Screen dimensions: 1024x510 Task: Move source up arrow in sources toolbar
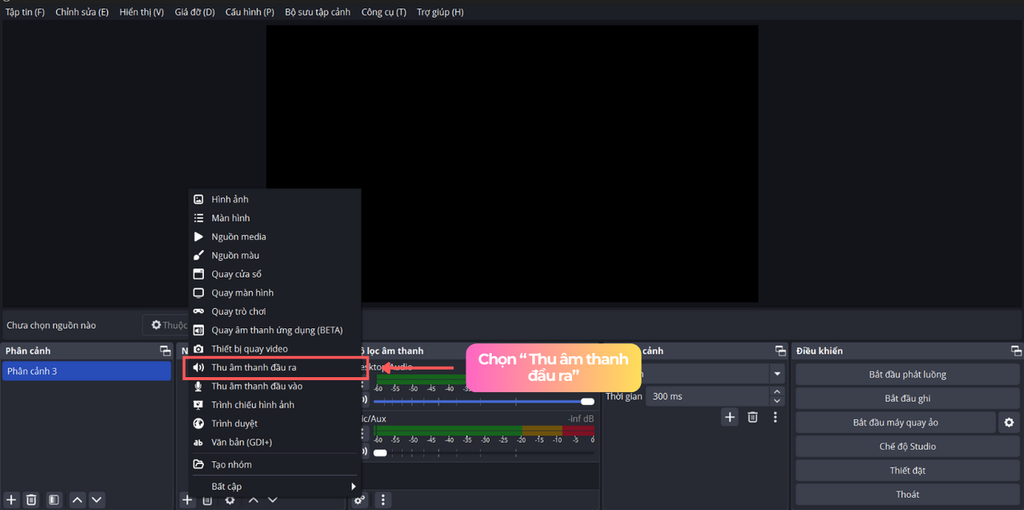(253, 500)
